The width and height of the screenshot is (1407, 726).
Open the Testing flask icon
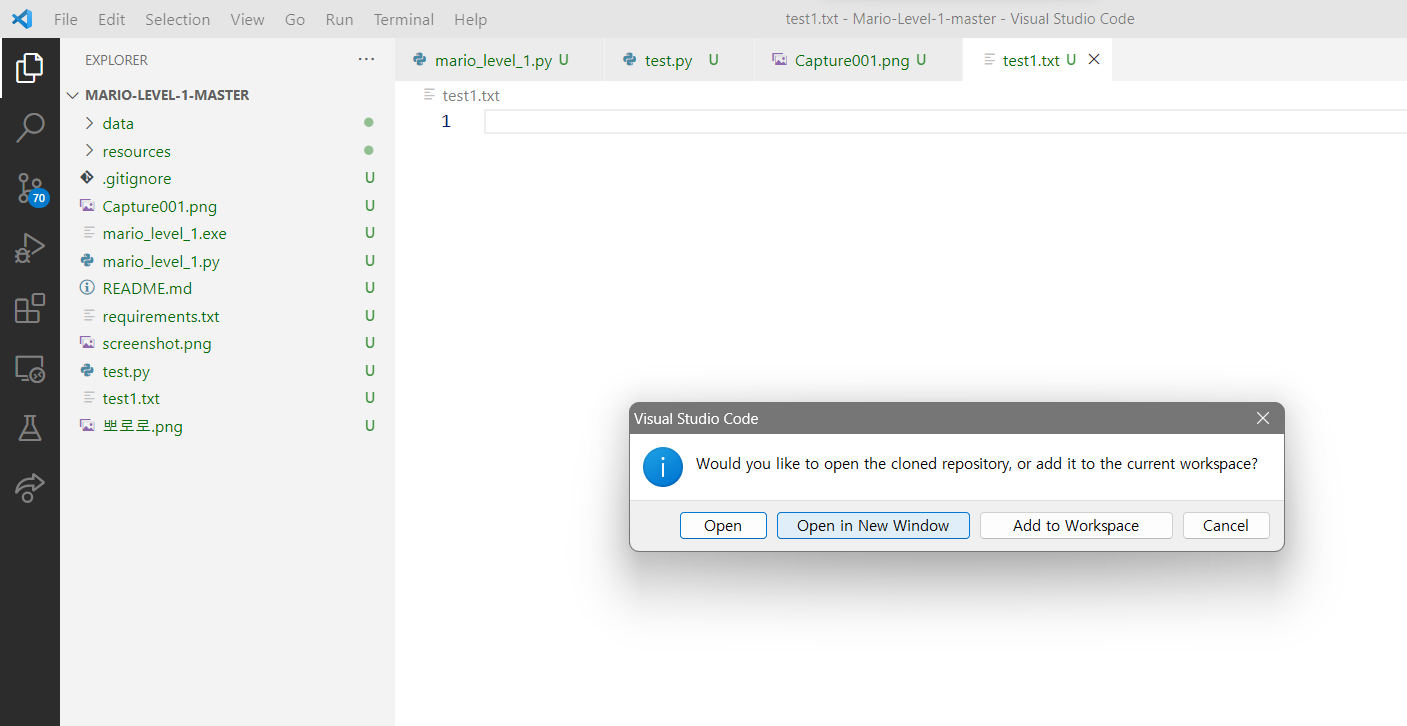point(30,428)
